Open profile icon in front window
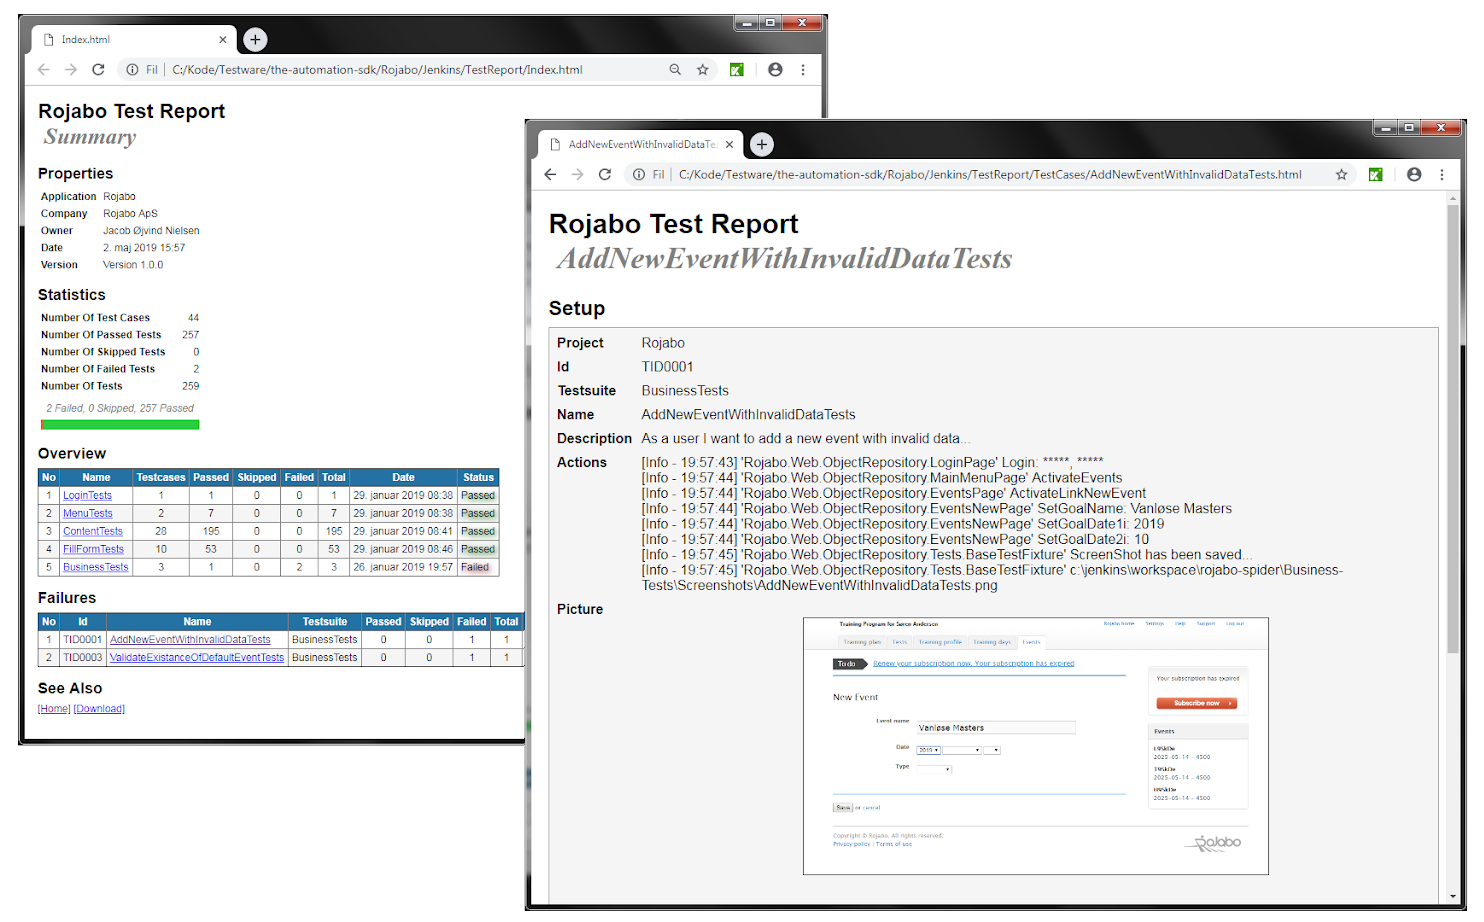This screenshot has width=1484, height=922. [1414, 174]
